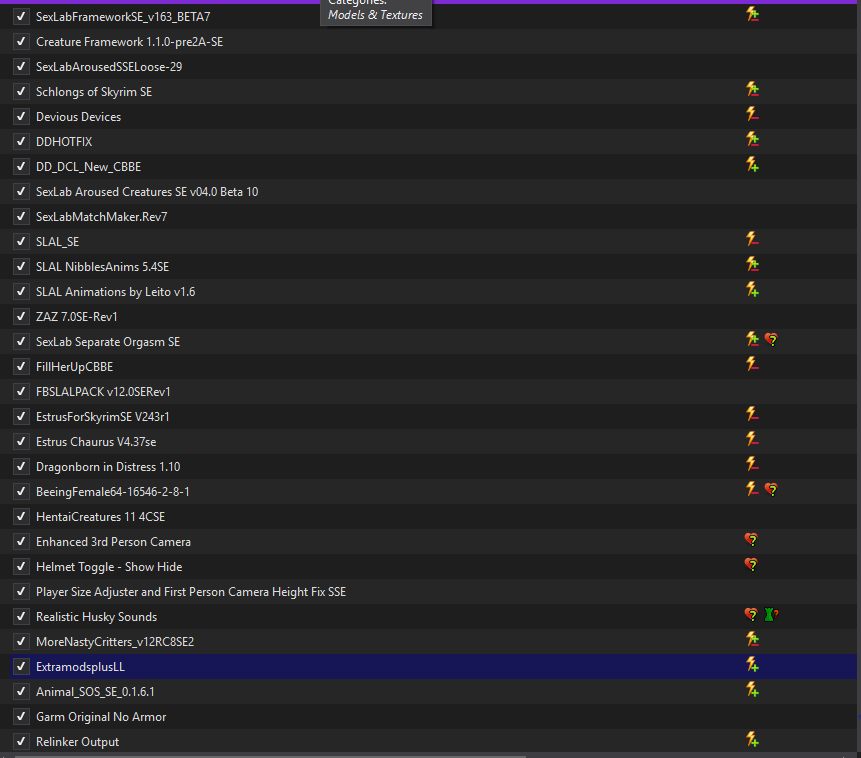861x758 pixels.
Task: Click the conflict lightning icon in the DDHOTFIX row
Action: (x=752, y=139)
